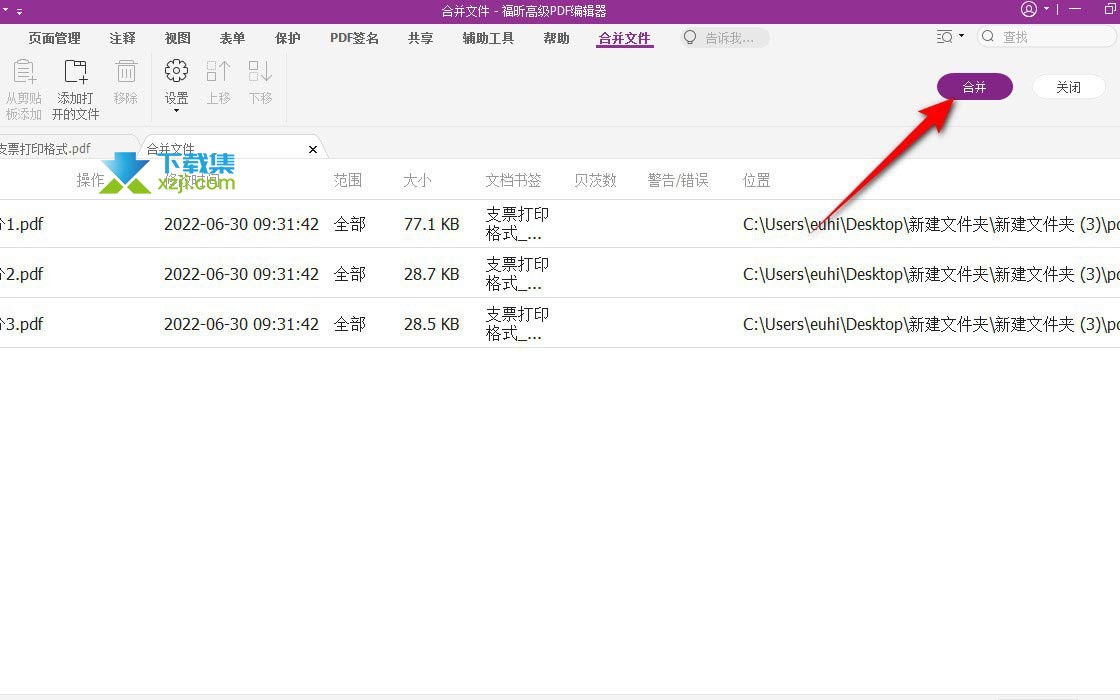Expand the find options dropdown arrow
This screenshot has width=1120, height=700.
click(x=961, y=36)
